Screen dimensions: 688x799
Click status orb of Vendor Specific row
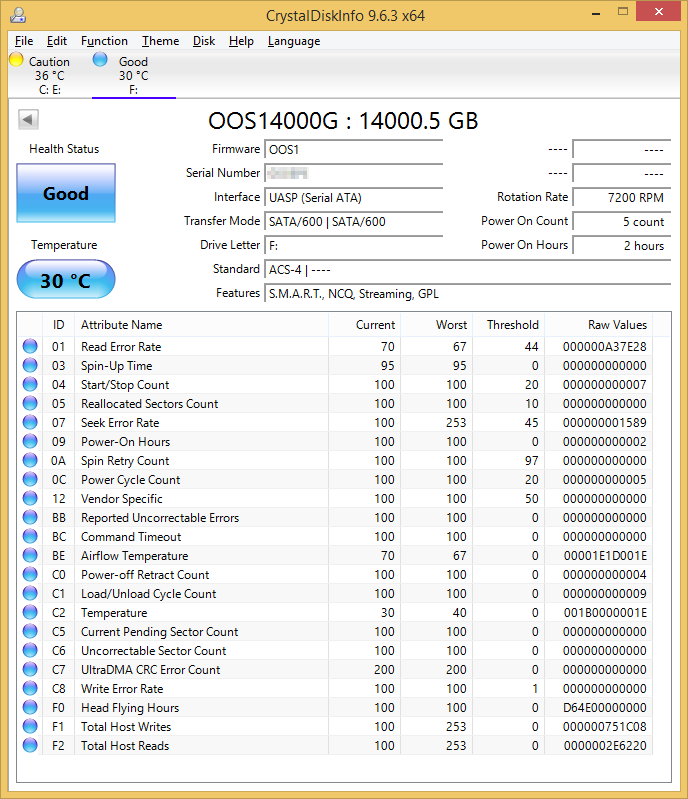tap(30, 498)
